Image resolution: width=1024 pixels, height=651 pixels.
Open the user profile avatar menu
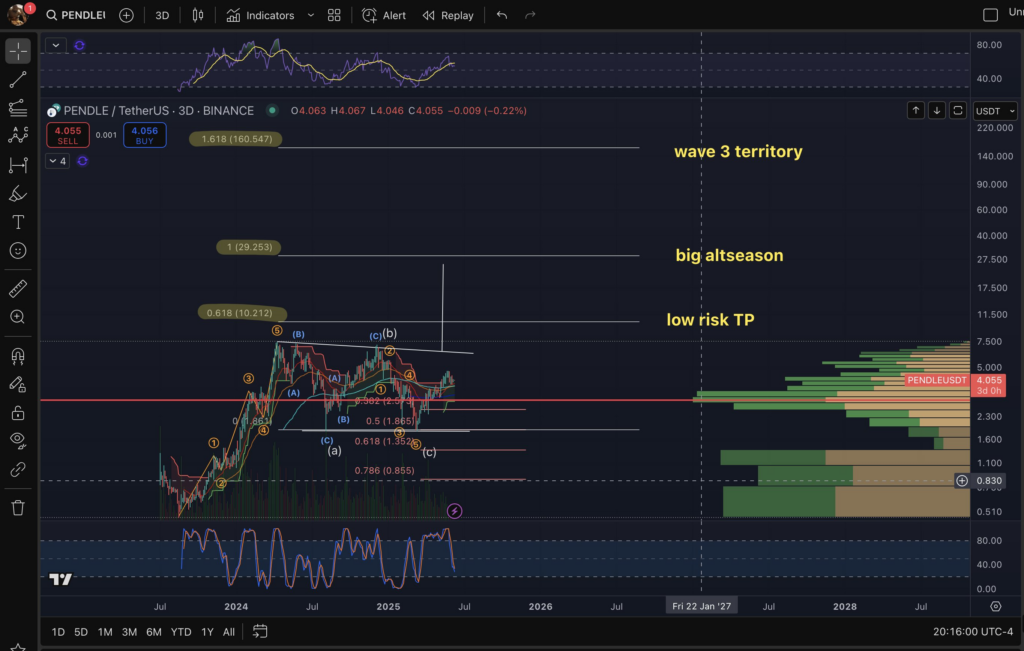coord(18,14)
